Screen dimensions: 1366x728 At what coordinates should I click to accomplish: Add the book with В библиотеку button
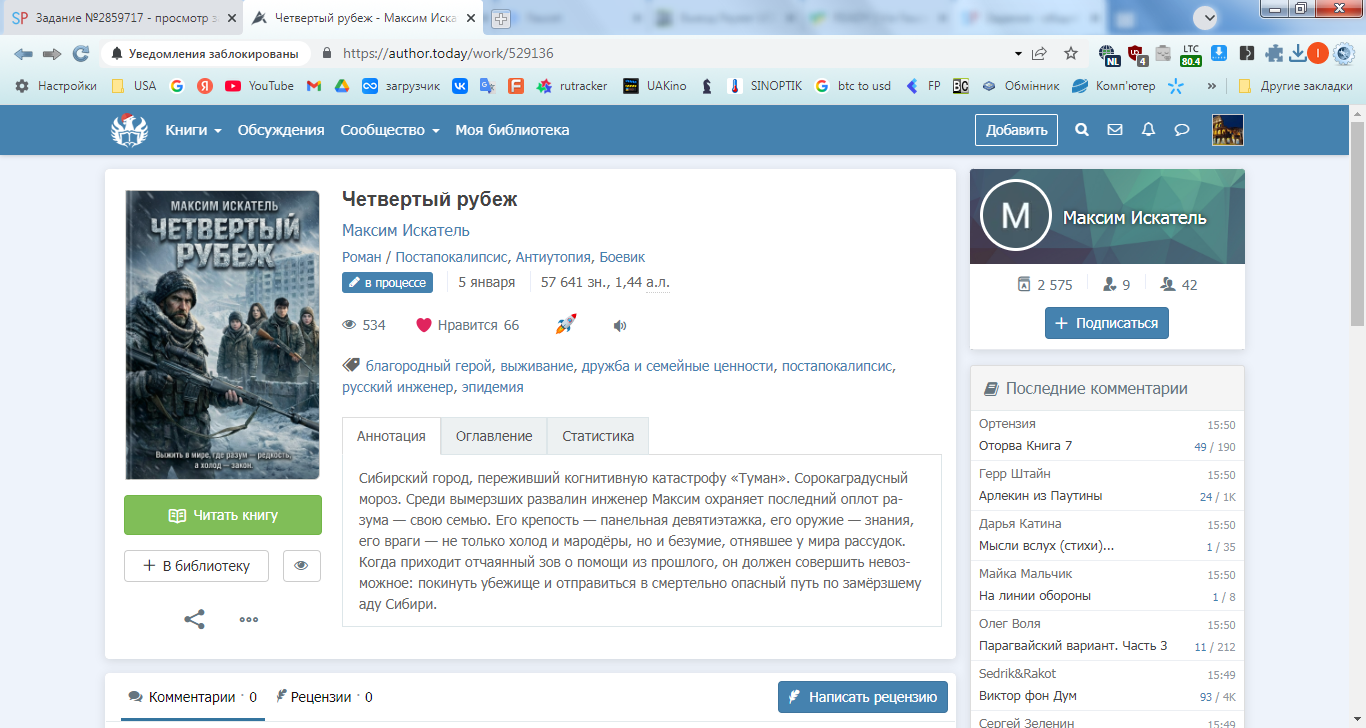[x=196, y=566]
